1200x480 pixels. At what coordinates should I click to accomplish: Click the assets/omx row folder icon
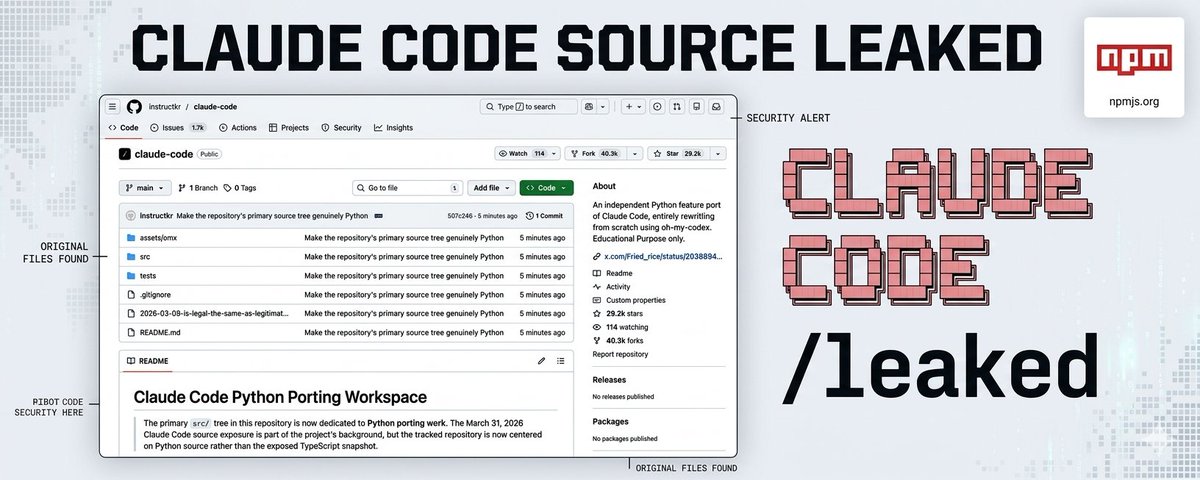click(x=130, y=238)
